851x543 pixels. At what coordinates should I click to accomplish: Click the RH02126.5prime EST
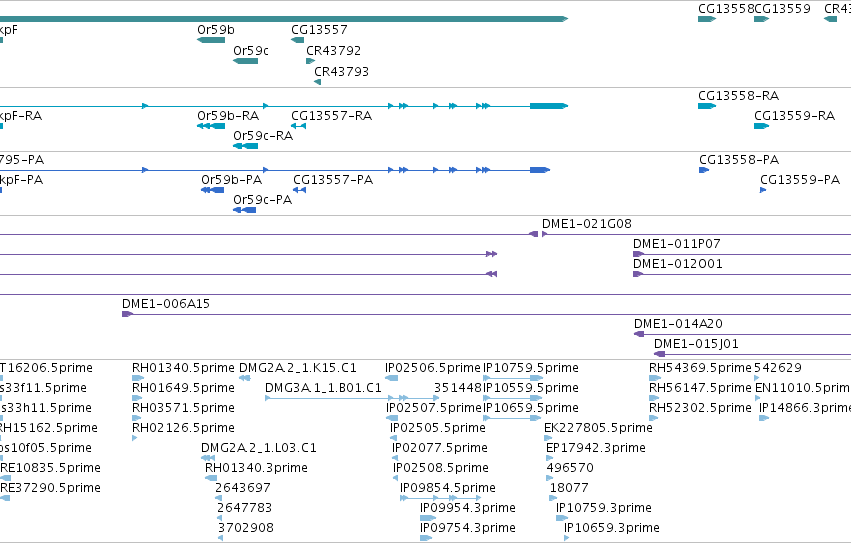click(x=135, y=438)
